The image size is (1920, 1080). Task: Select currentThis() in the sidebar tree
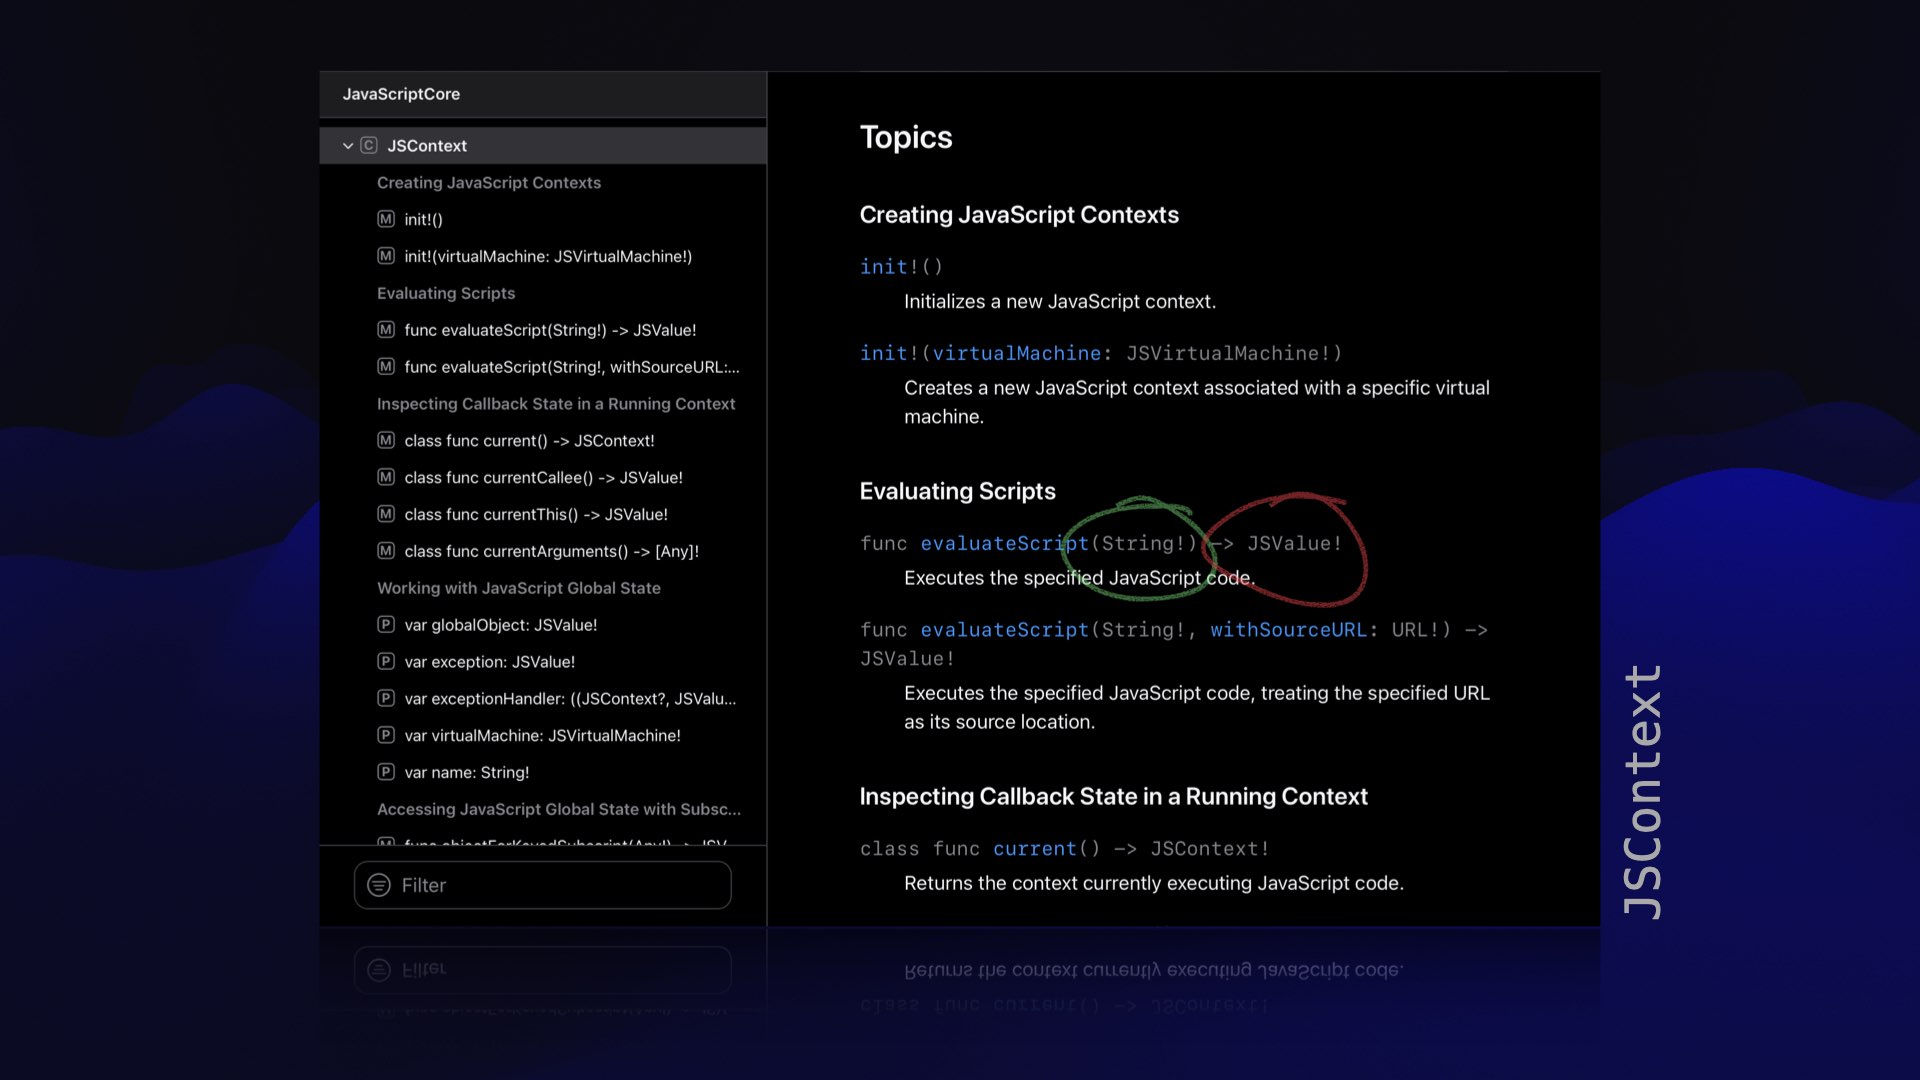(x=535, y=514)
